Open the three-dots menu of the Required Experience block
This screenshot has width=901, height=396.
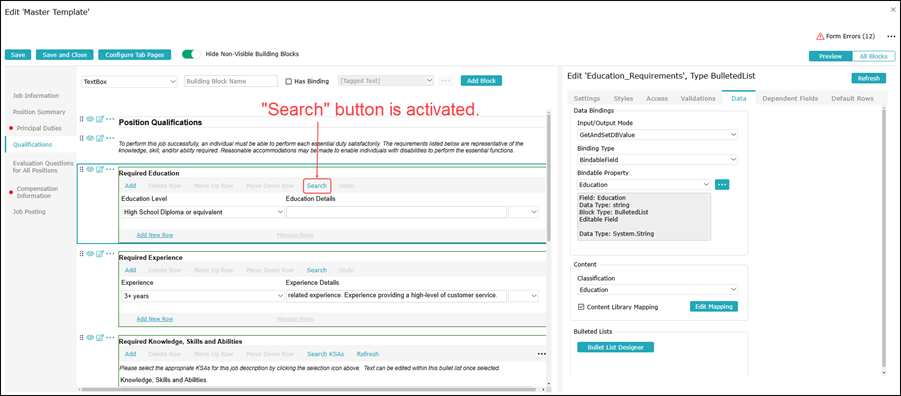(110, 253)
